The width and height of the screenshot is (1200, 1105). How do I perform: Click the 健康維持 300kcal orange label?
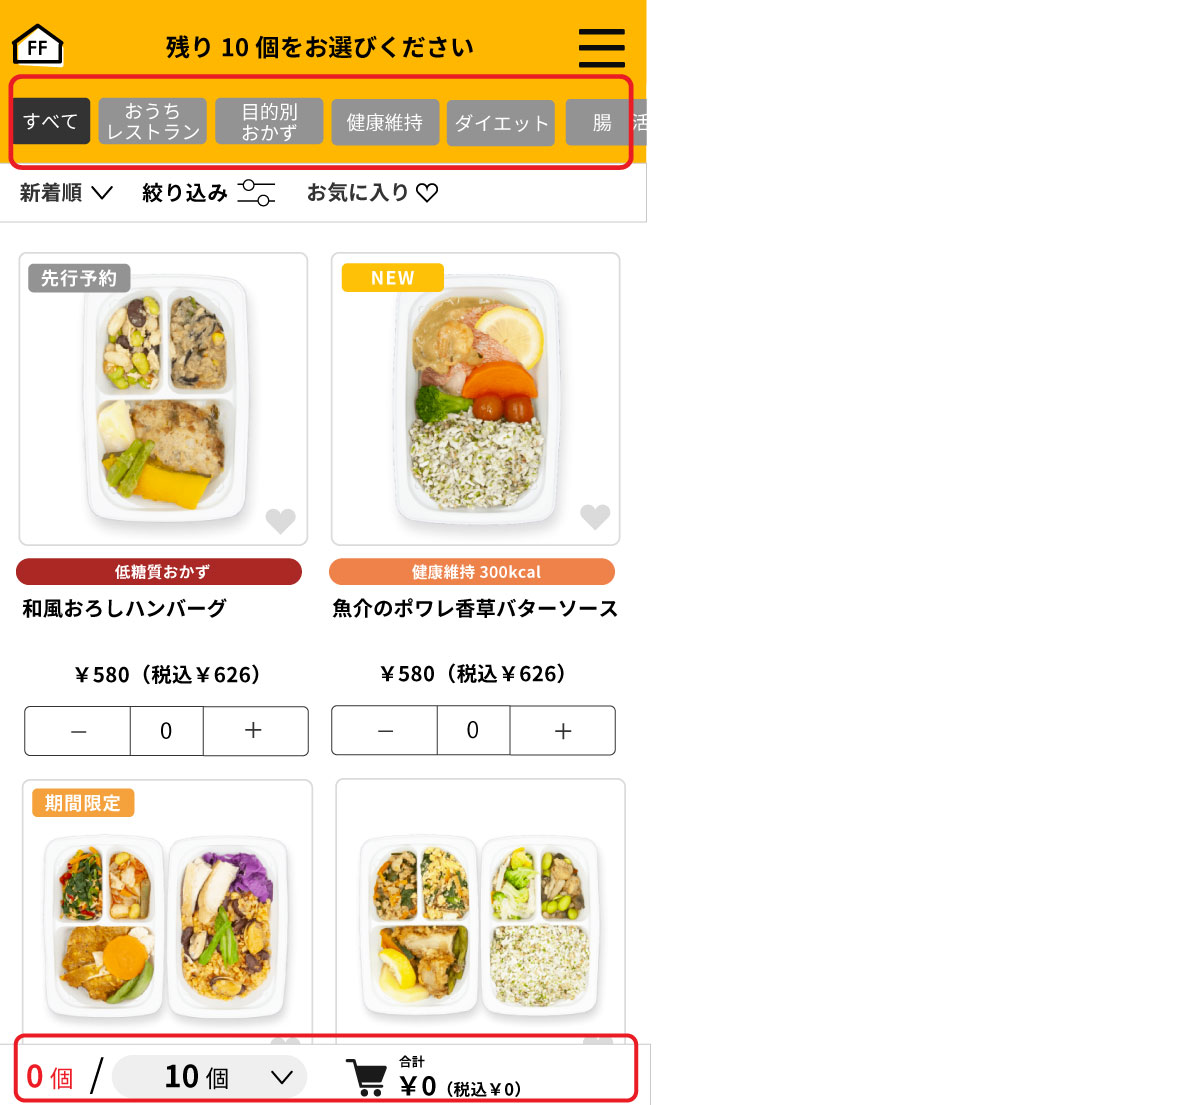click(x=472, y=571)
